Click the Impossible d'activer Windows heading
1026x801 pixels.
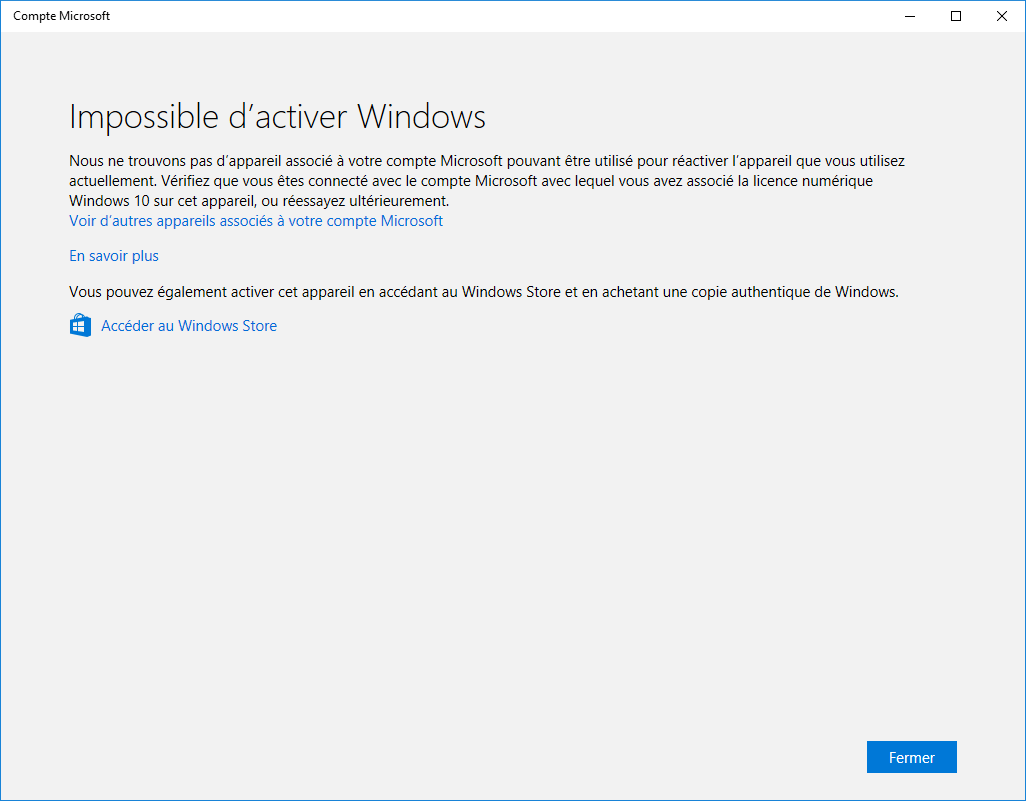point(277,117)
